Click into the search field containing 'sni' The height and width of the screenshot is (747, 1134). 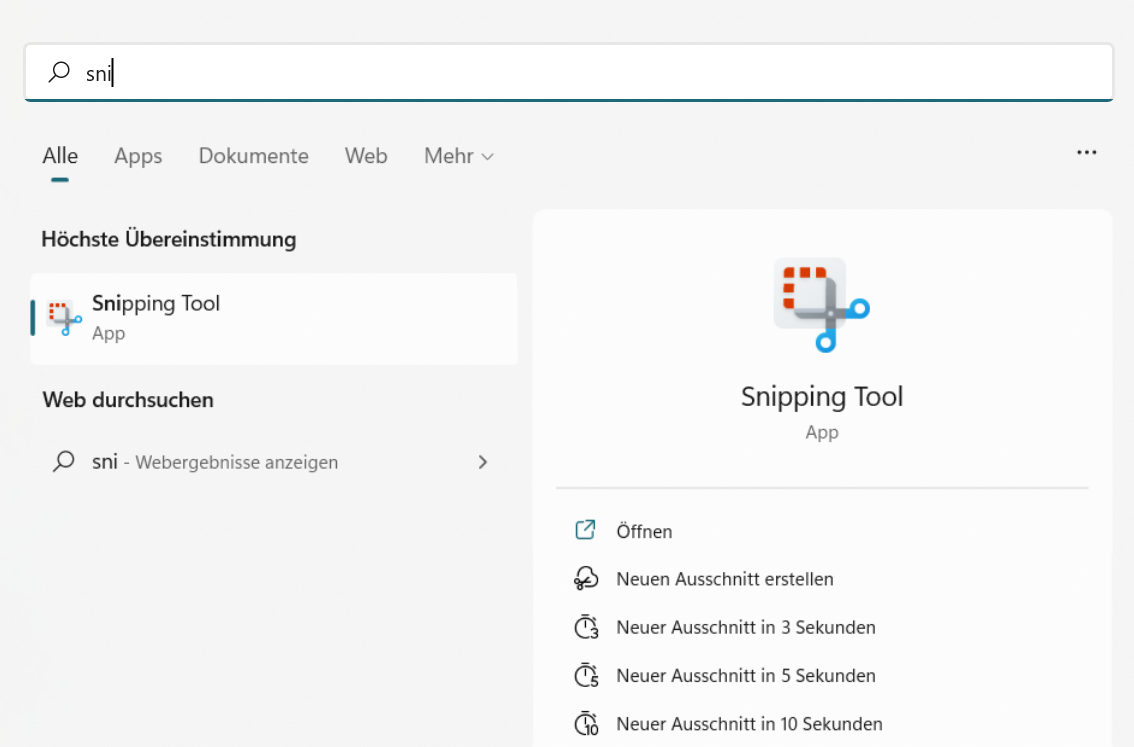(x=568, y=72)
